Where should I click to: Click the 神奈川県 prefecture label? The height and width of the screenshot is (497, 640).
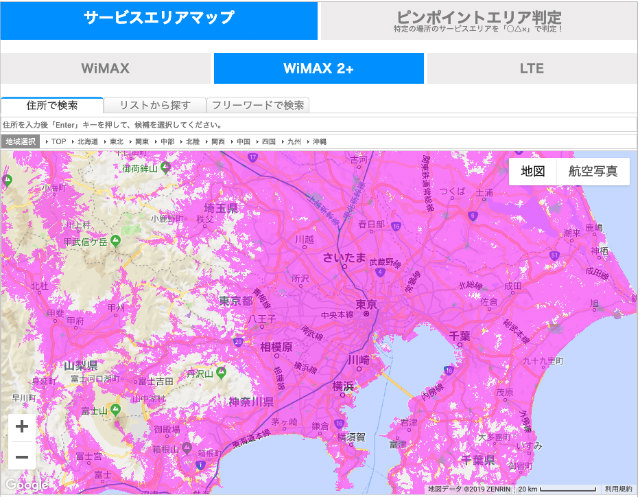coord(251,402)
